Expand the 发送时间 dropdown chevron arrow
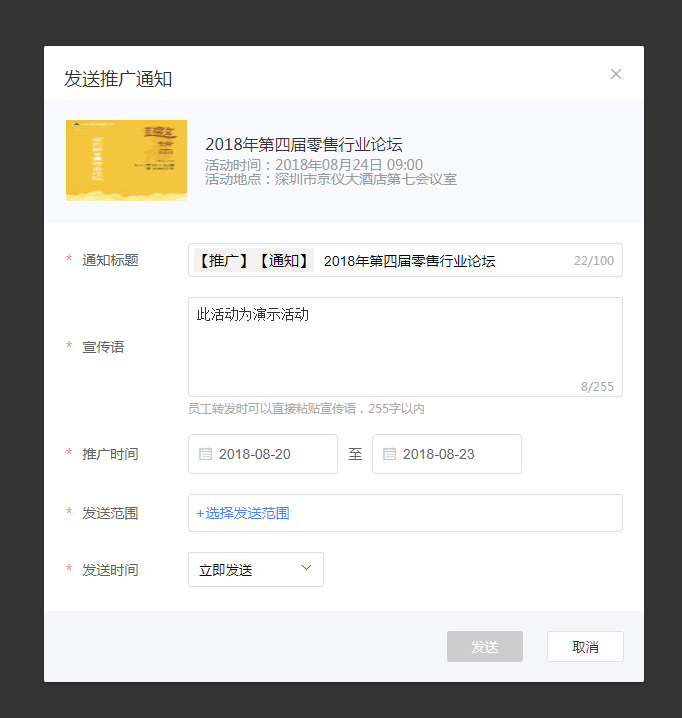Screen dimensions: 682x718 tap(306, 569)
